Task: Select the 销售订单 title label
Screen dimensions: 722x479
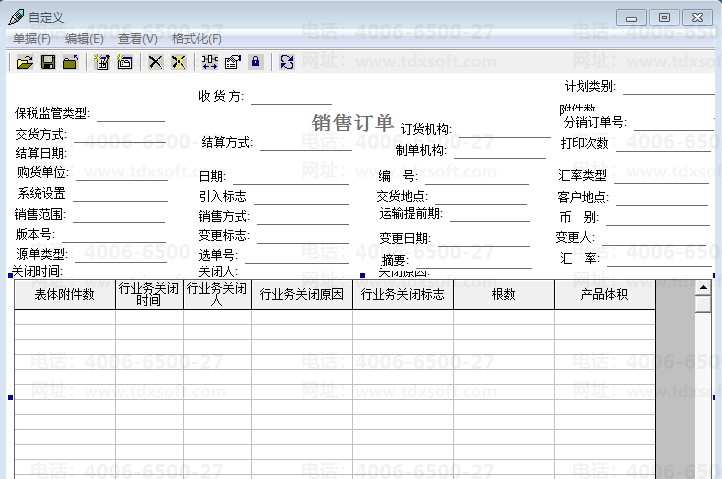Action: click(353, 123)
